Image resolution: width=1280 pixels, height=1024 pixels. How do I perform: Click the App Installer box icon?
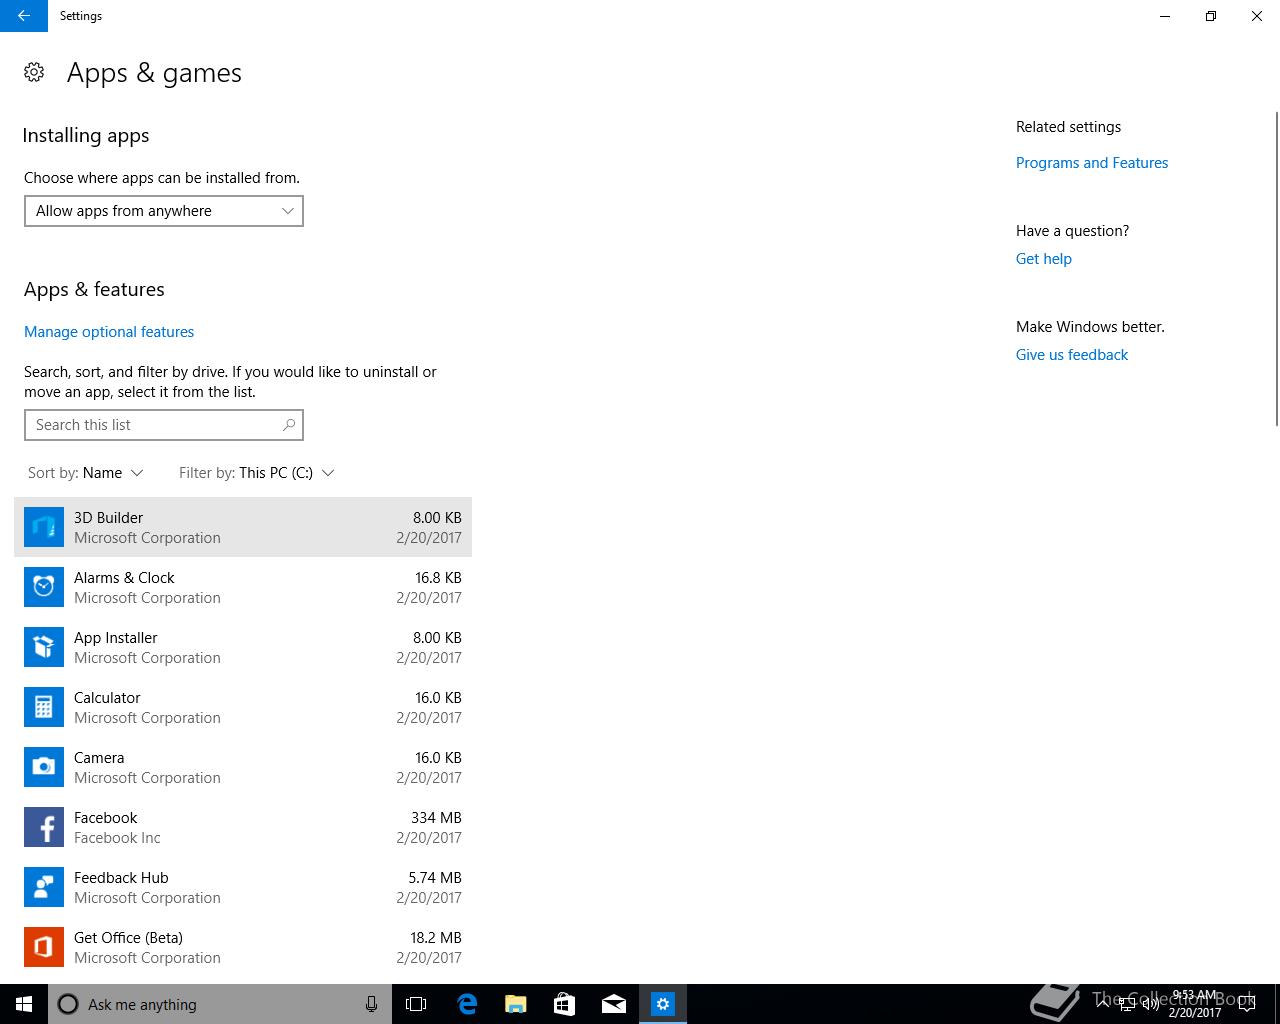44,647
